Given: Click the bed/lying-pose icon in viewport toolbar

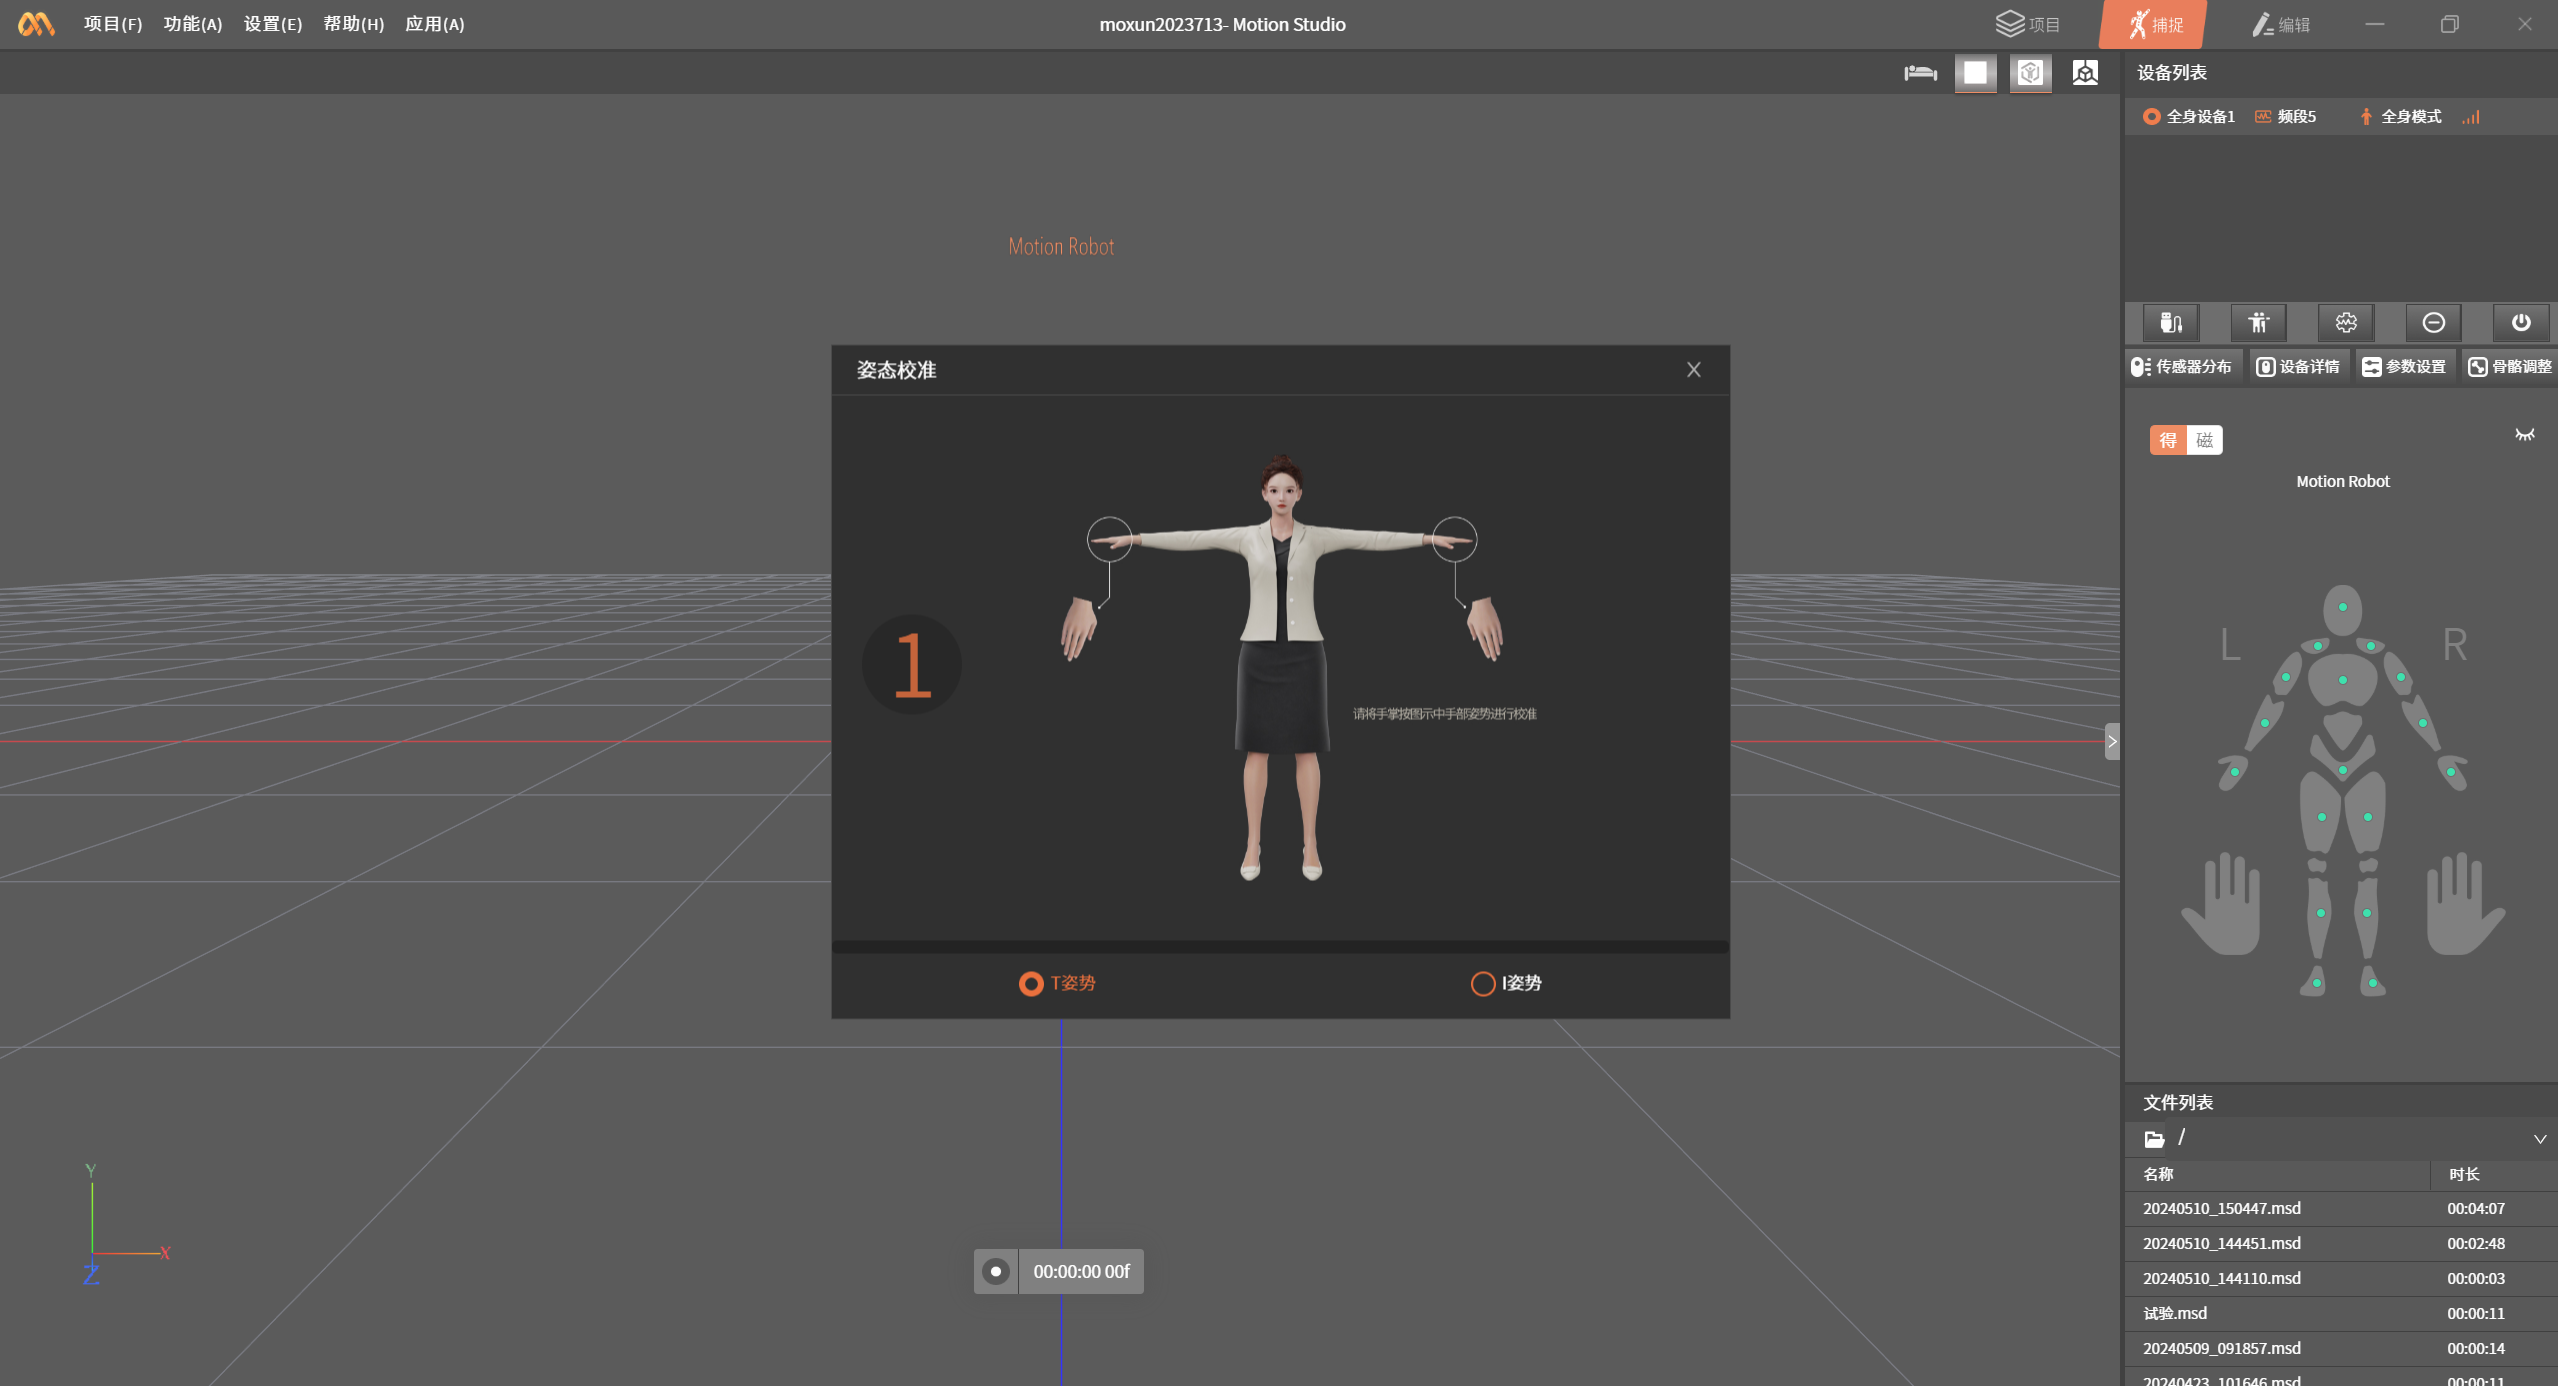Looking at the screenshot, I should click(1920, 73).
